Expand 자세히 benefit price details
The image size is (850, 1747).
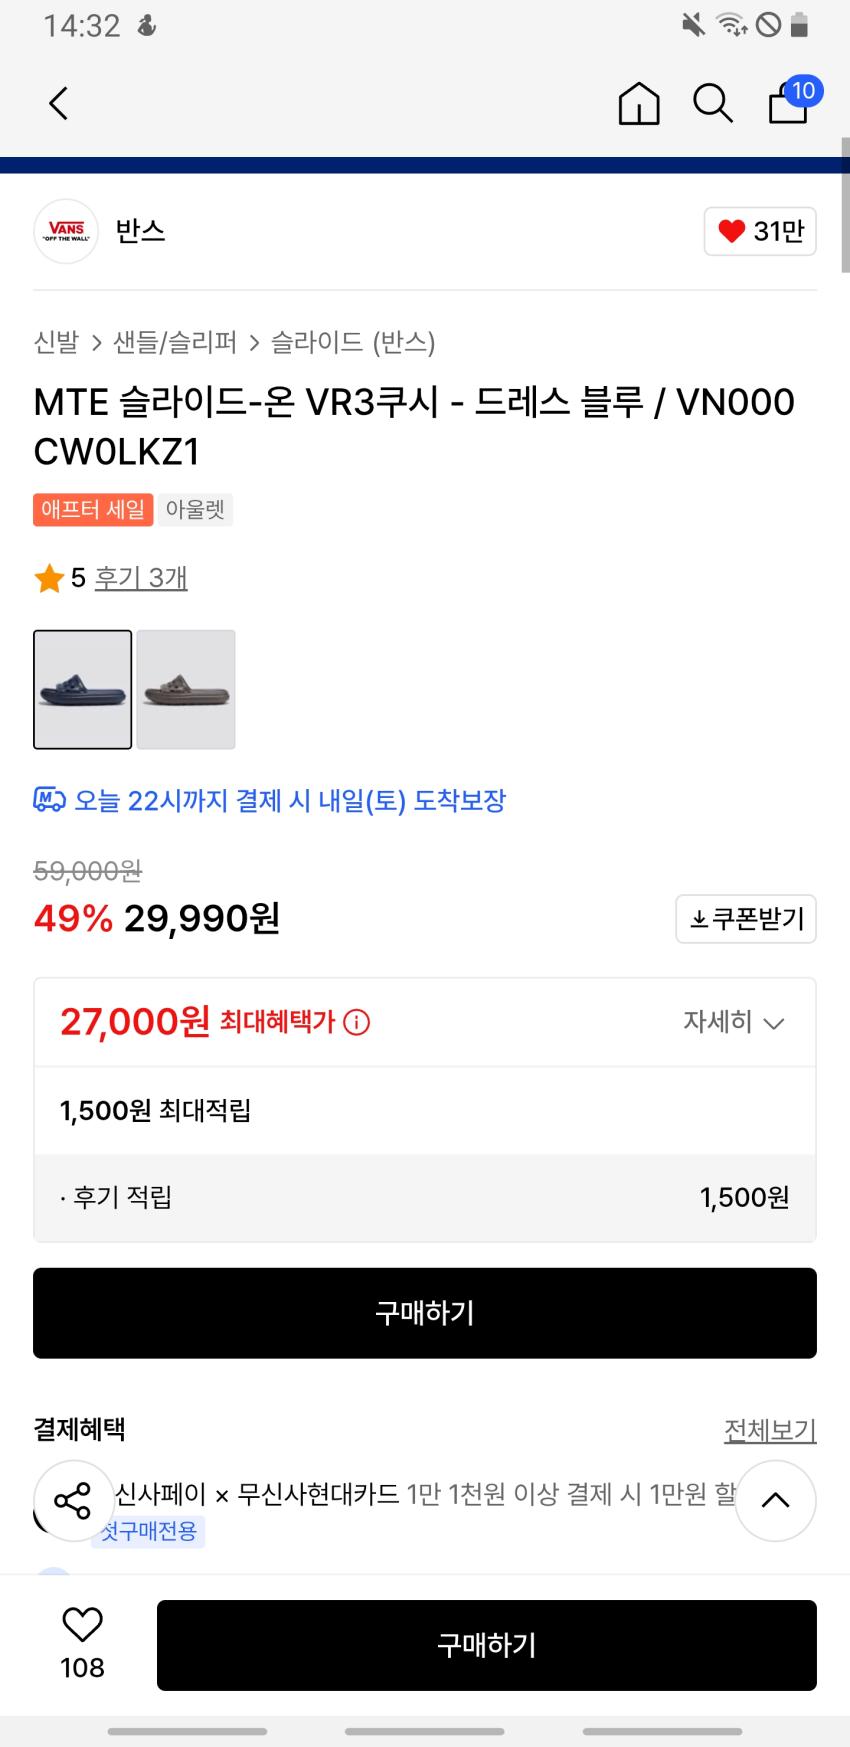pyautogui.click(x=733, y=1022)
